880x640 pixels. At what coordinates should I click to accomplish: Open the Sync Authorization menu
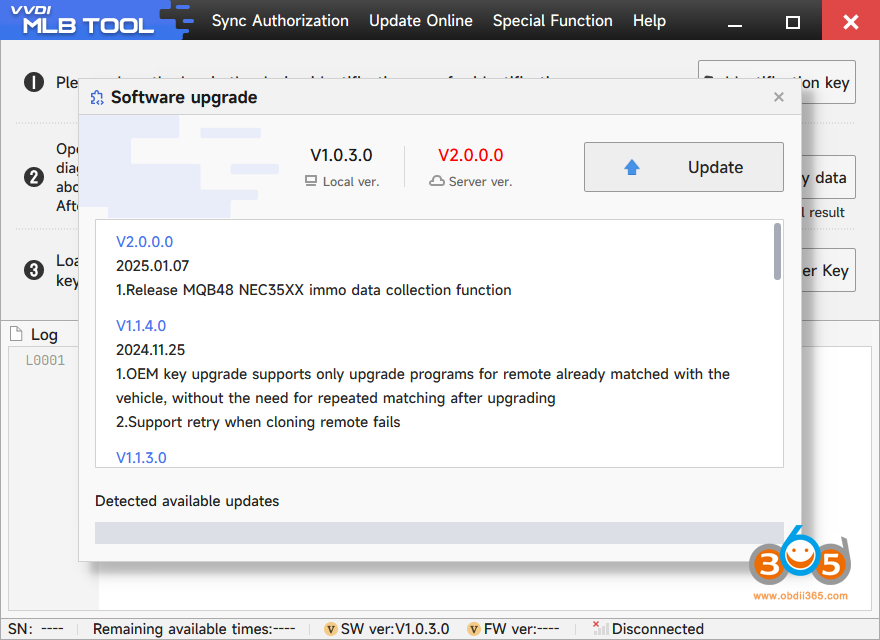coord(280,21)
